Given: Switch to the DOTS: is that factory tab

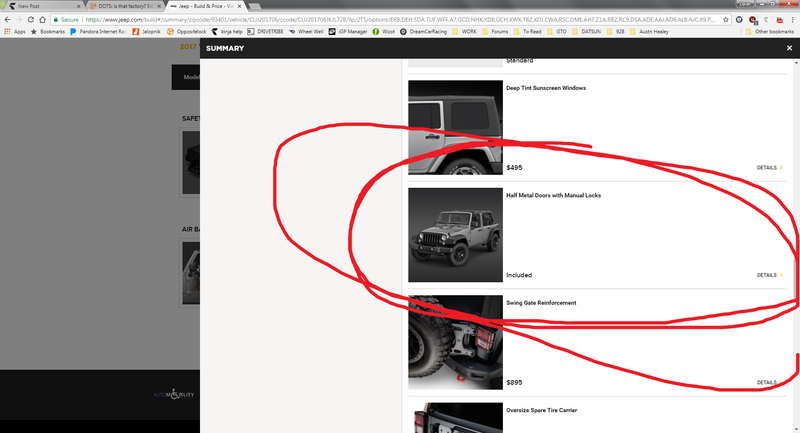Looking at the screenshot, I should [x=124, y=6].
